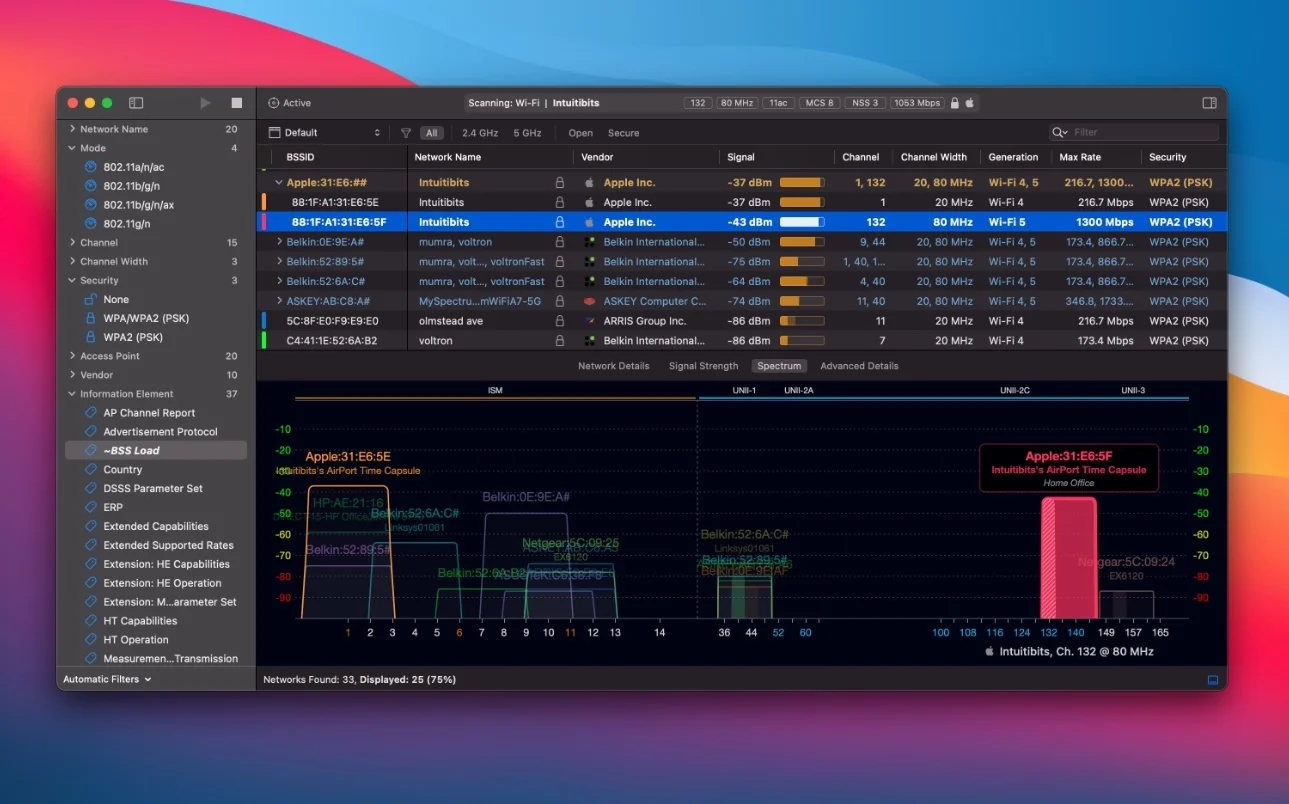Screen dimensions: 1289x804
Task: Open the filter search magnifier menu
Action: pyautogui.click(x=1061, y=132)
